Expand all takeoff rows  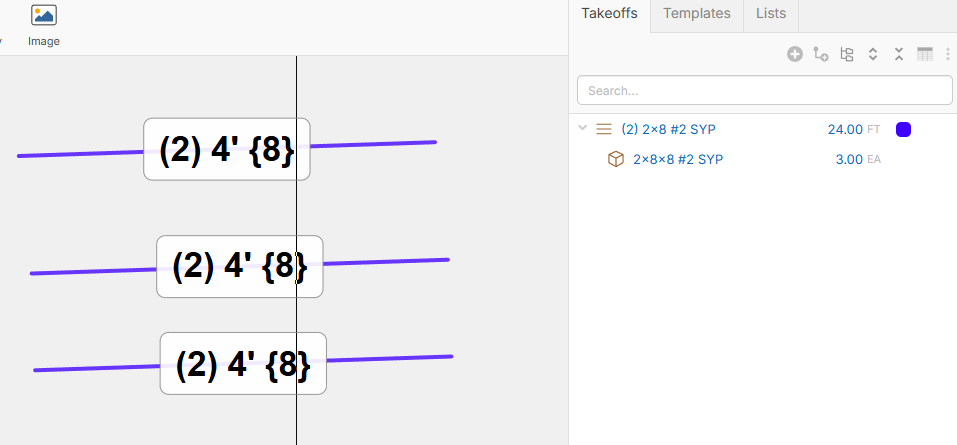(x=873, y=54)
